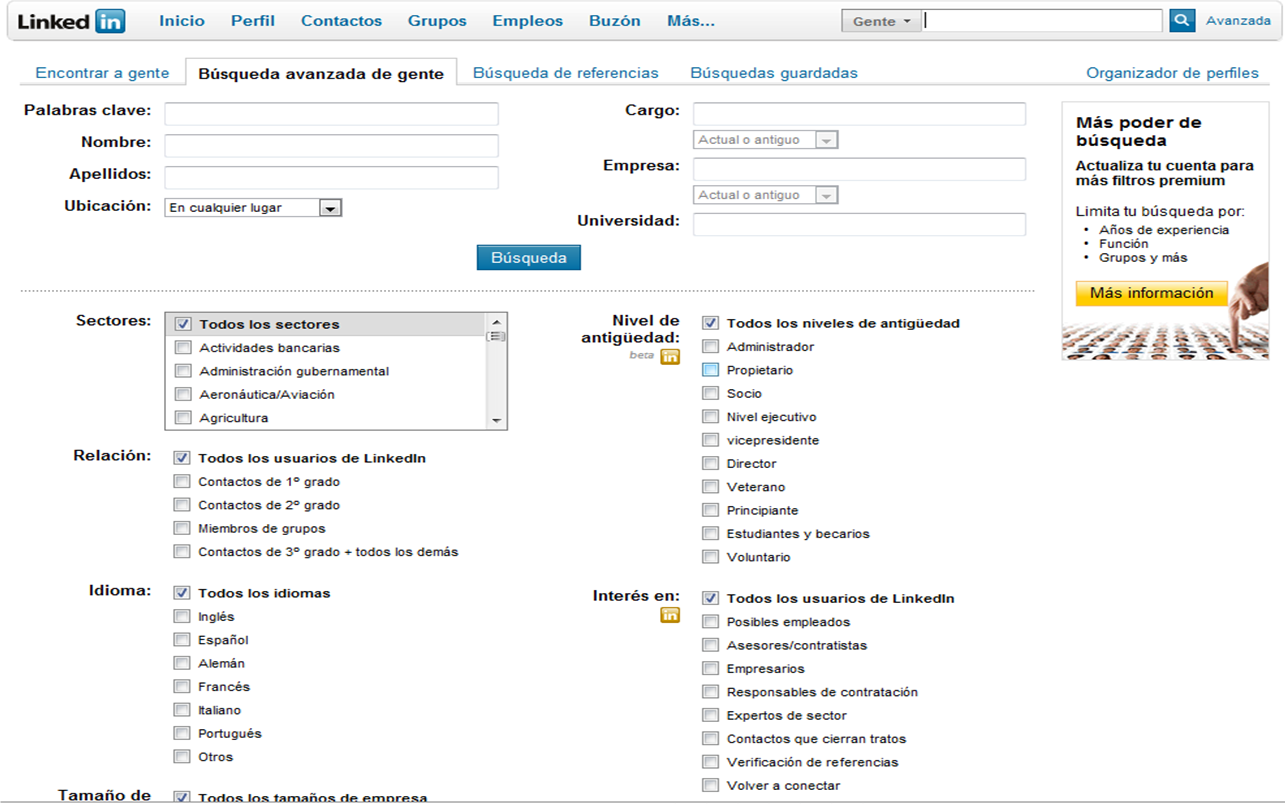This screenshot has width=1285, height=804.
Task: Check the Director checkbox
Action: click(710, 464)
